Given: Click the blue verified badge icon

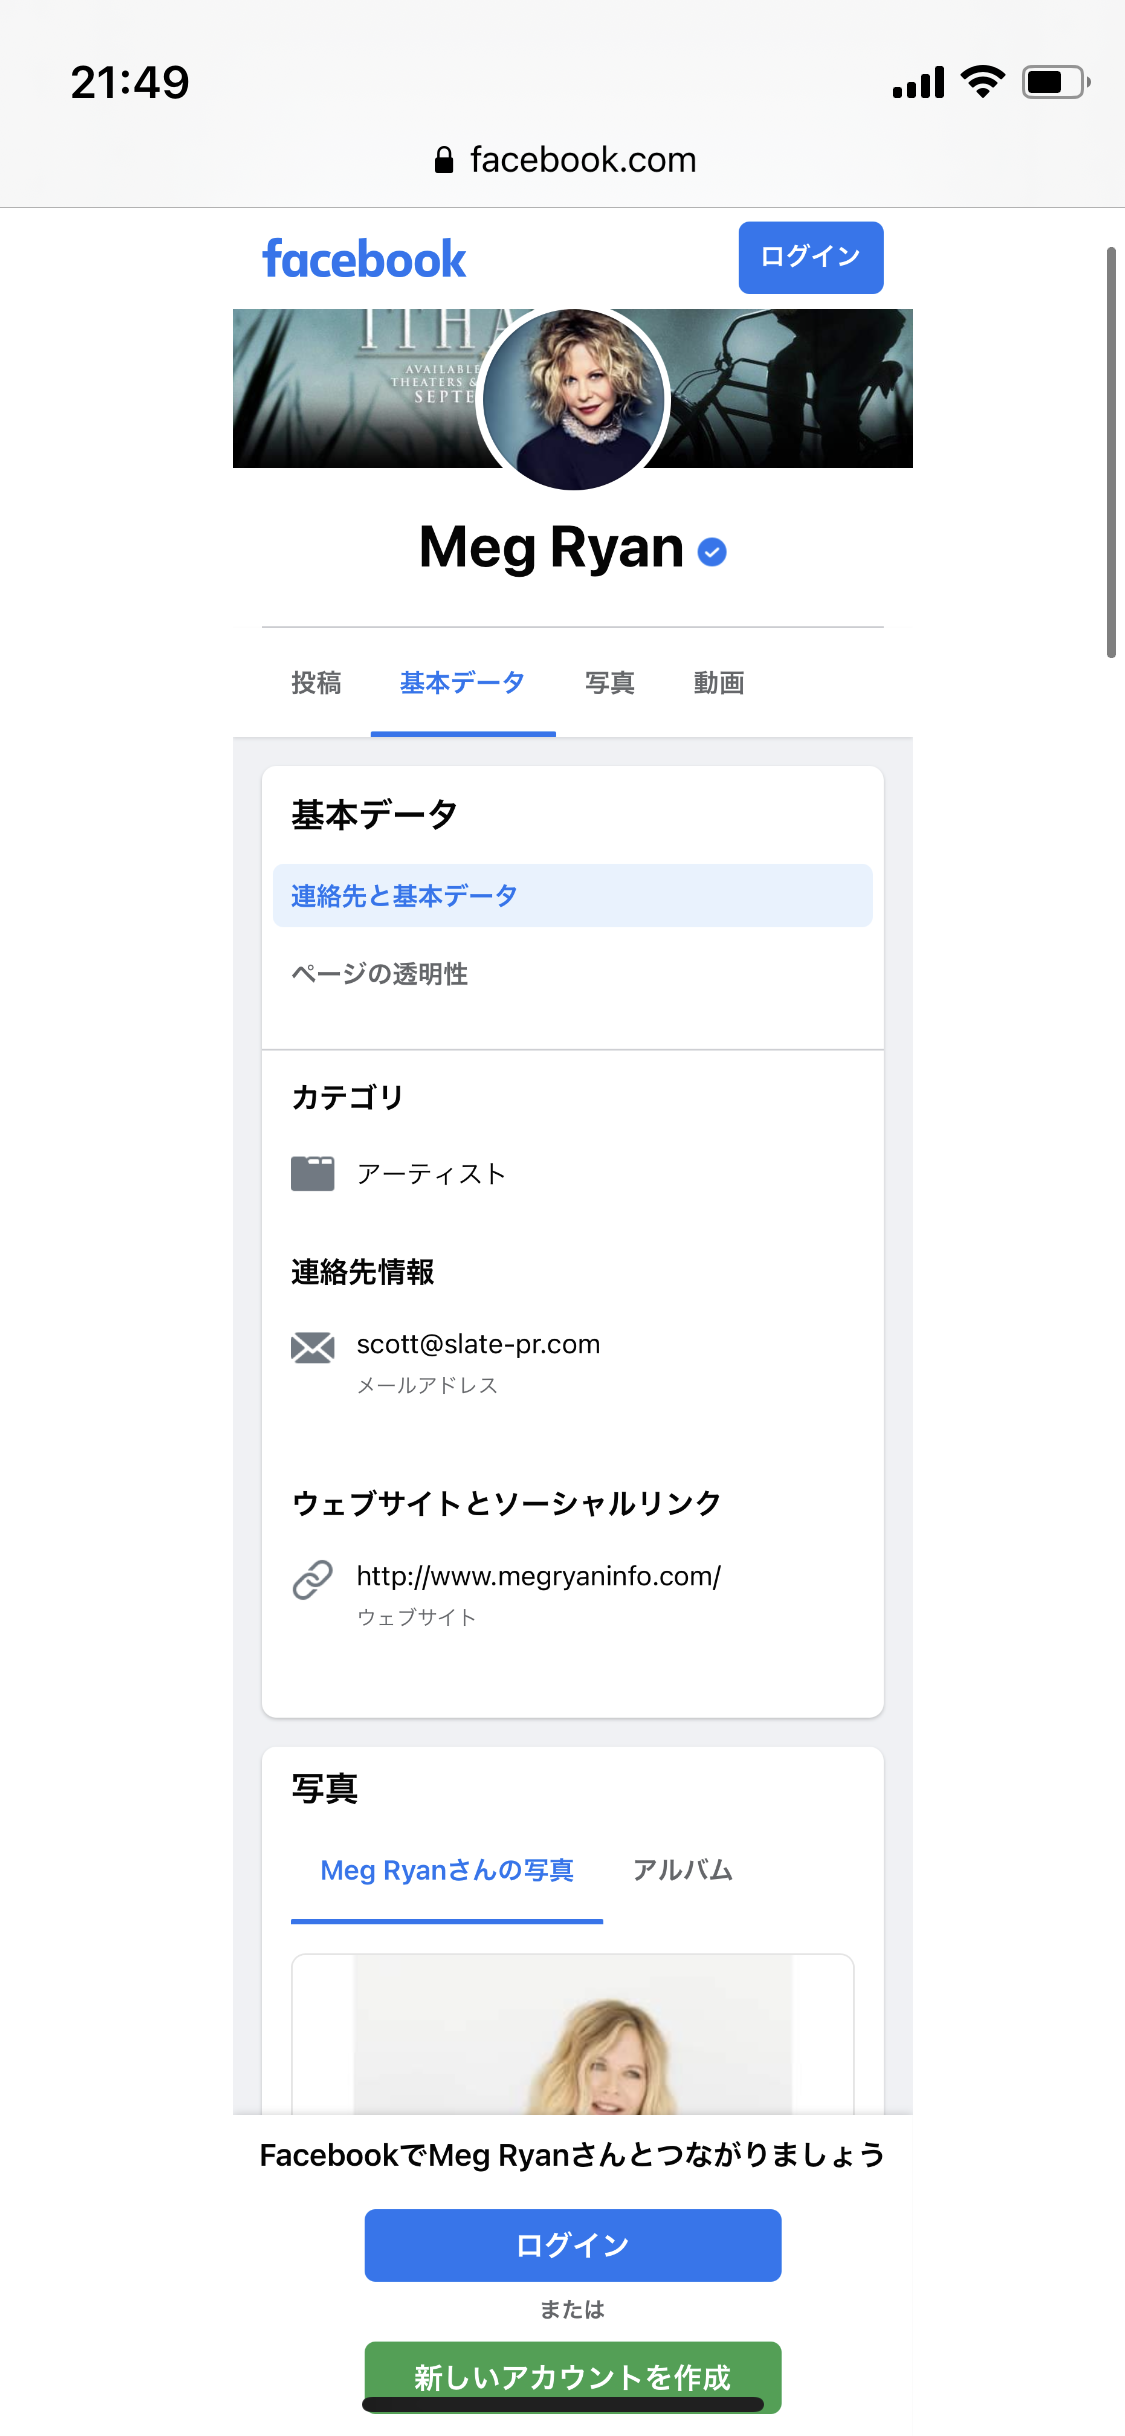Looking at the screenshot, I should coord(712,551).
